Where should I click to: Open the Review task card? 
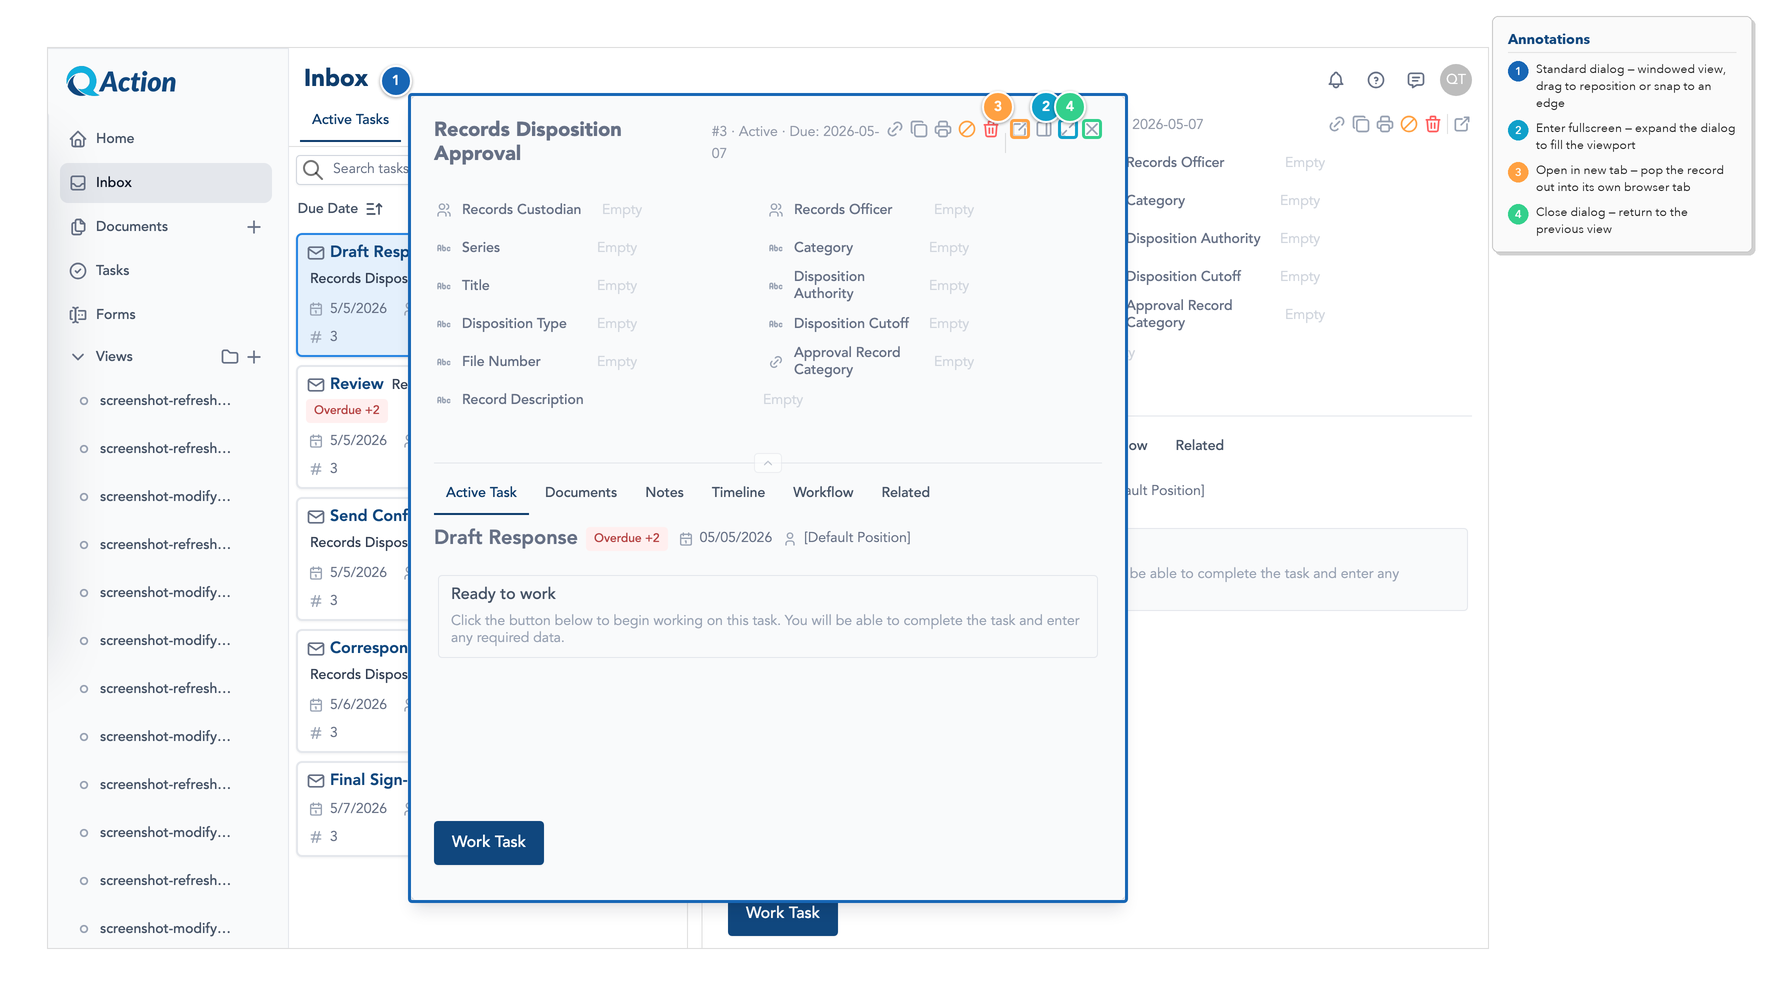(353, 425)
